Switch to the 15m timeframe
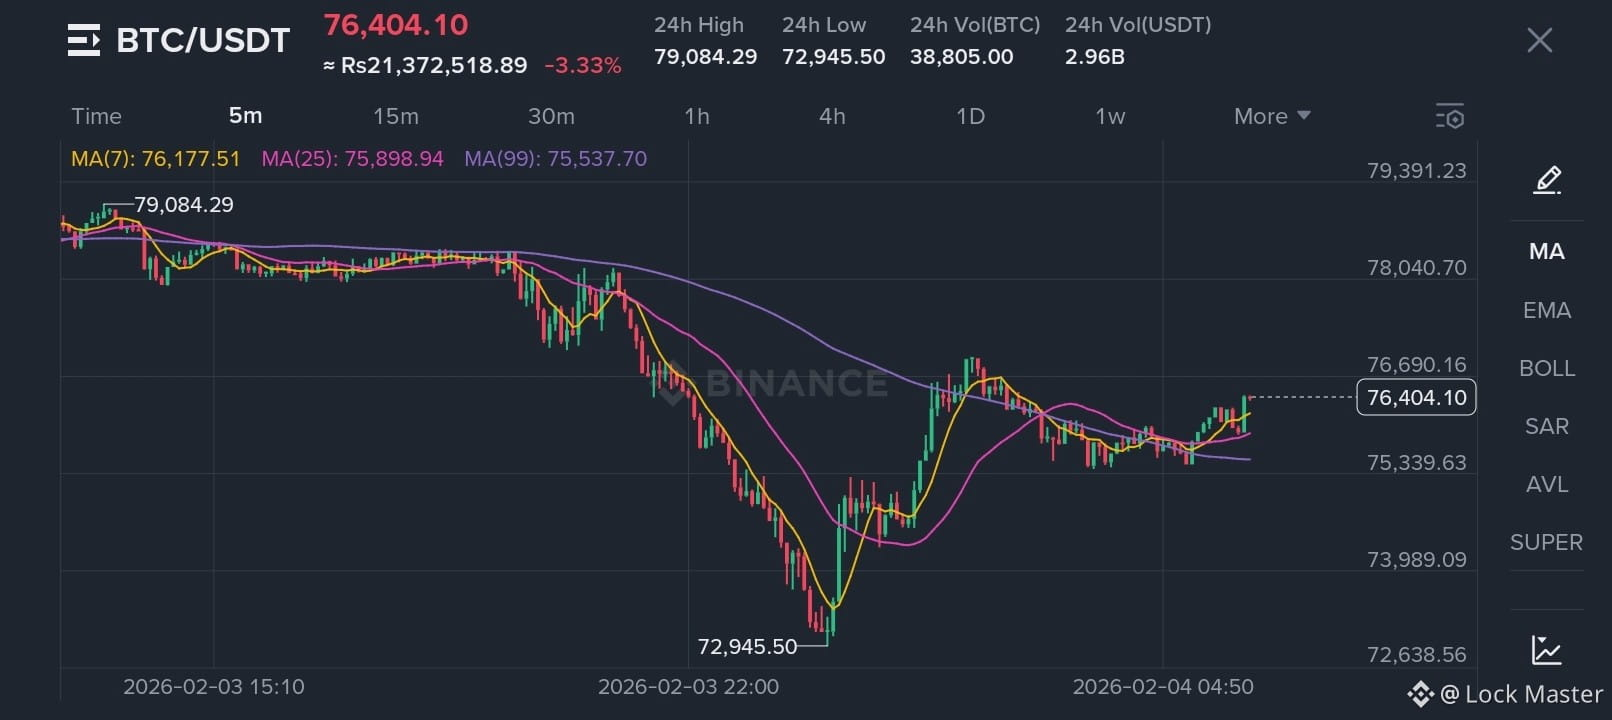This screenshot has width=1612, height=720. 396,116
